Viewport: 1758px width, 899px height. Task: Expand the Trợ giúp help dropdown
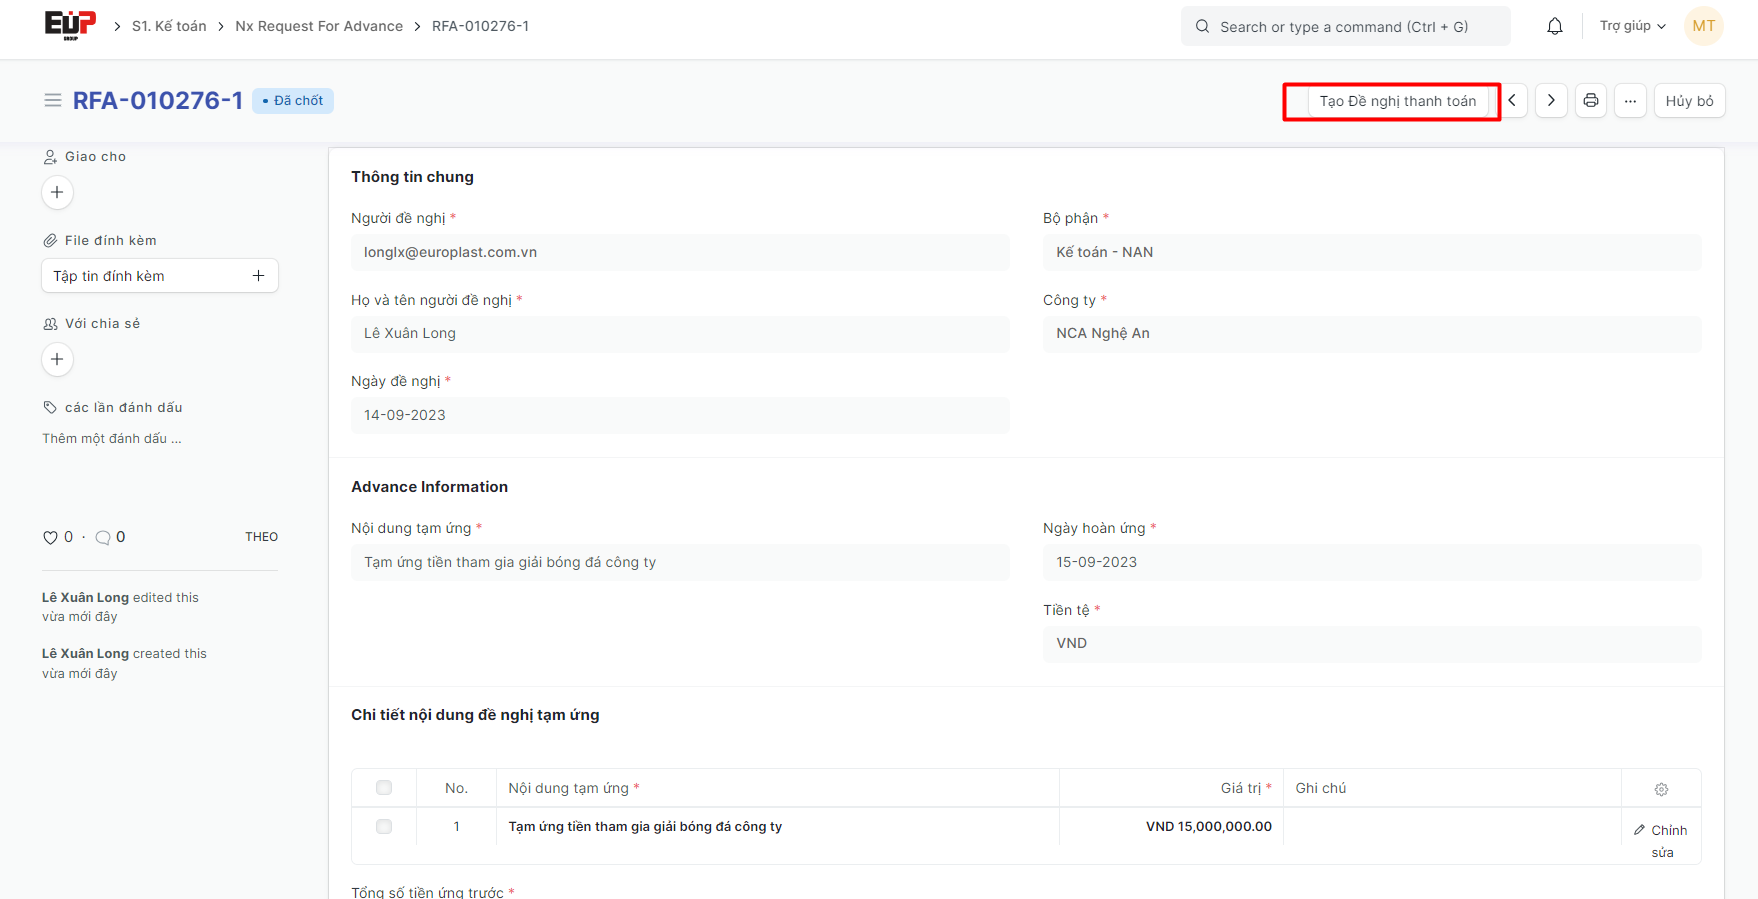pos(1632,26)
